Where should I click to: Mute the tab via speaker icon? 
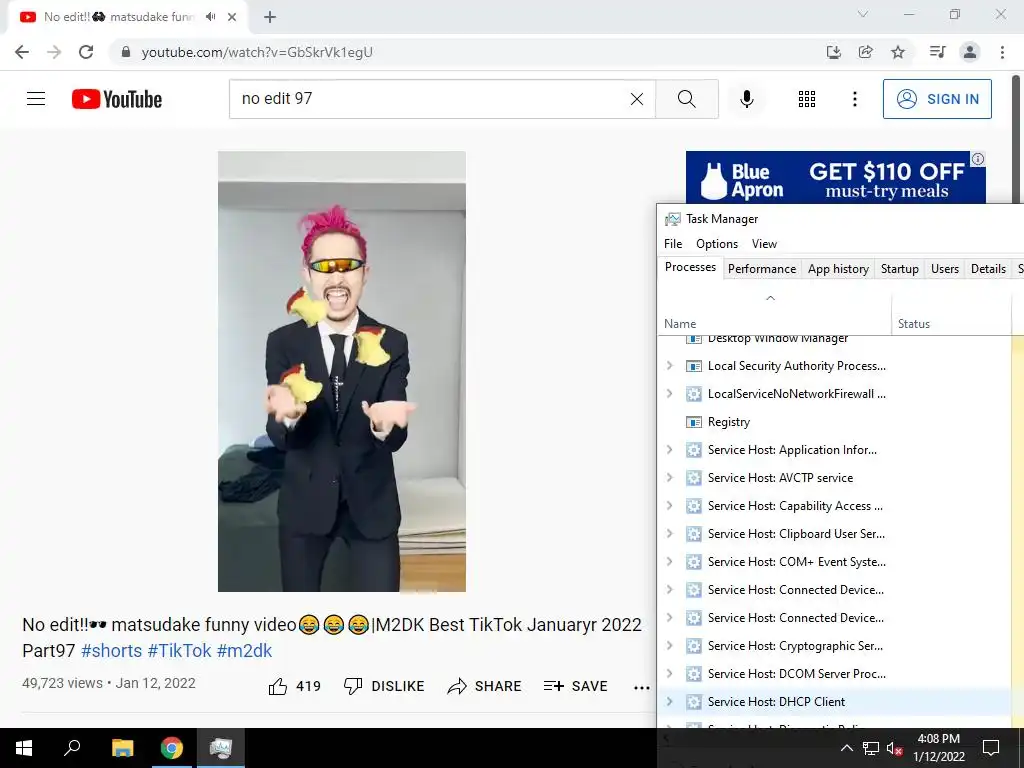coord(210,17)
